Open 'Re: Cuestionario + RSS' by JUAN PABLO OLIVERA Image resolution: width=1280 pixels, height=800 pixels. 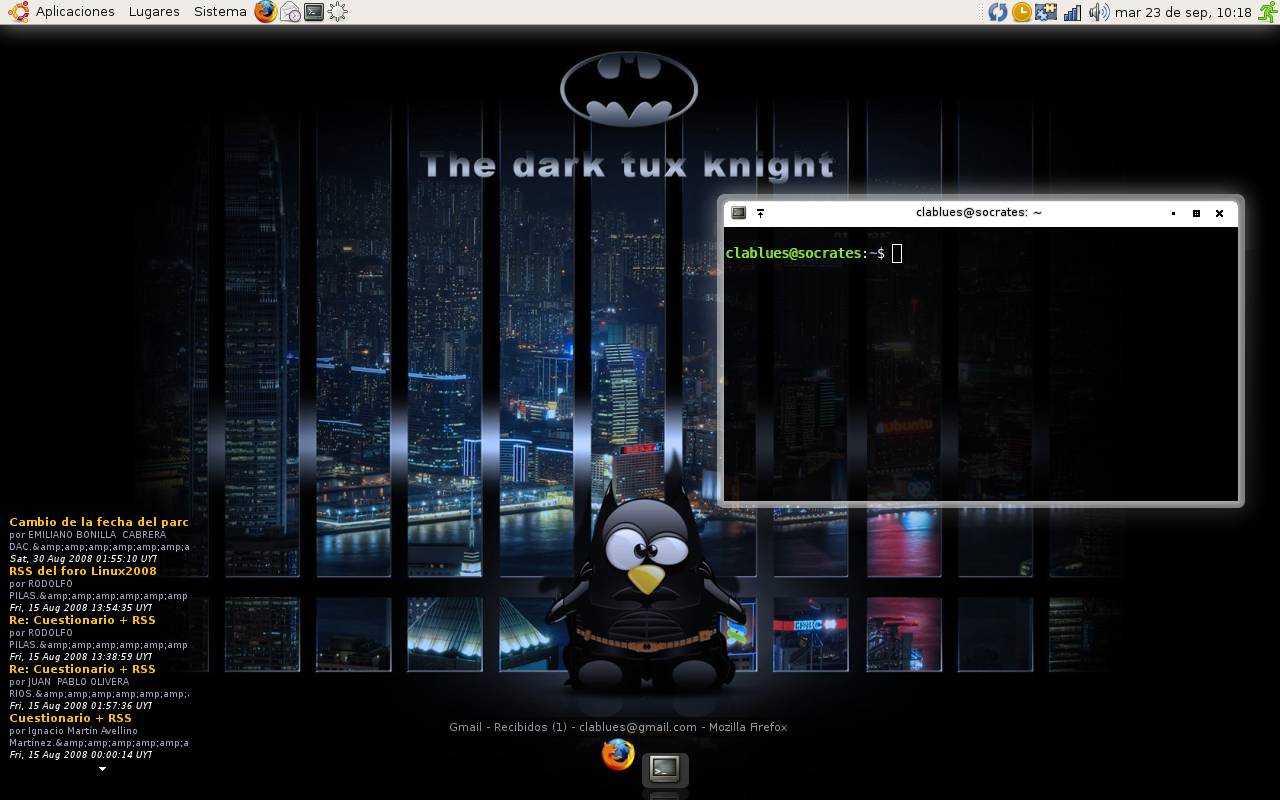coord(82,669)
